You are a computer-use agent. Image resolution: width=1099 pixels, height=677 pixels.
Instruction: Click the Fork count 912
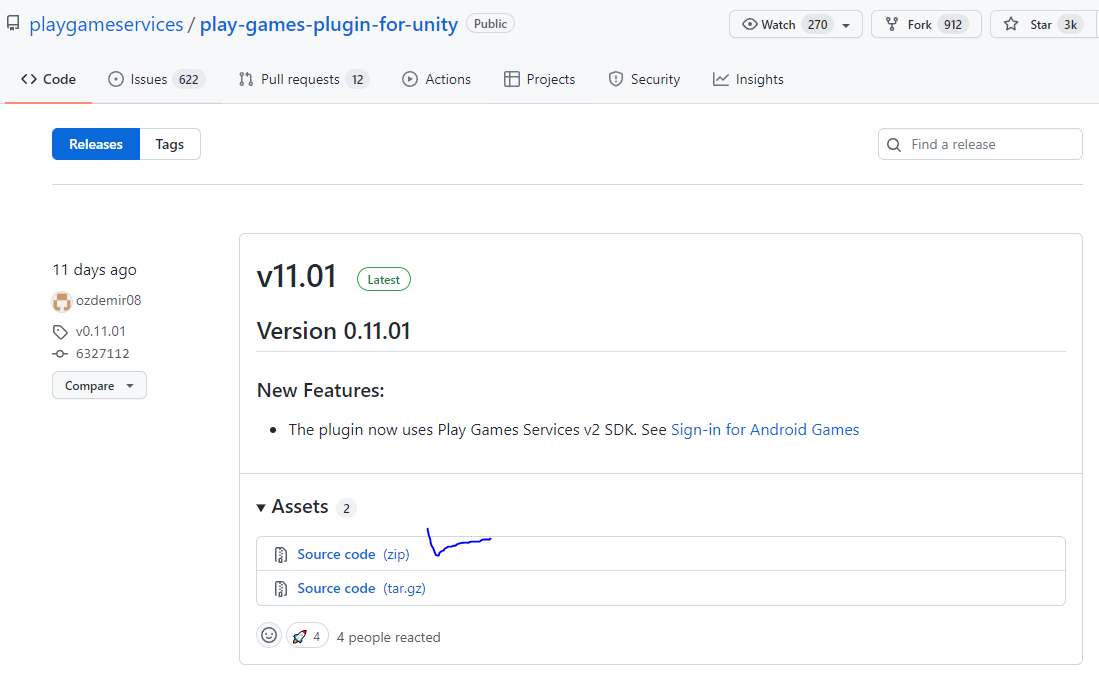click(x=953, y=25)
